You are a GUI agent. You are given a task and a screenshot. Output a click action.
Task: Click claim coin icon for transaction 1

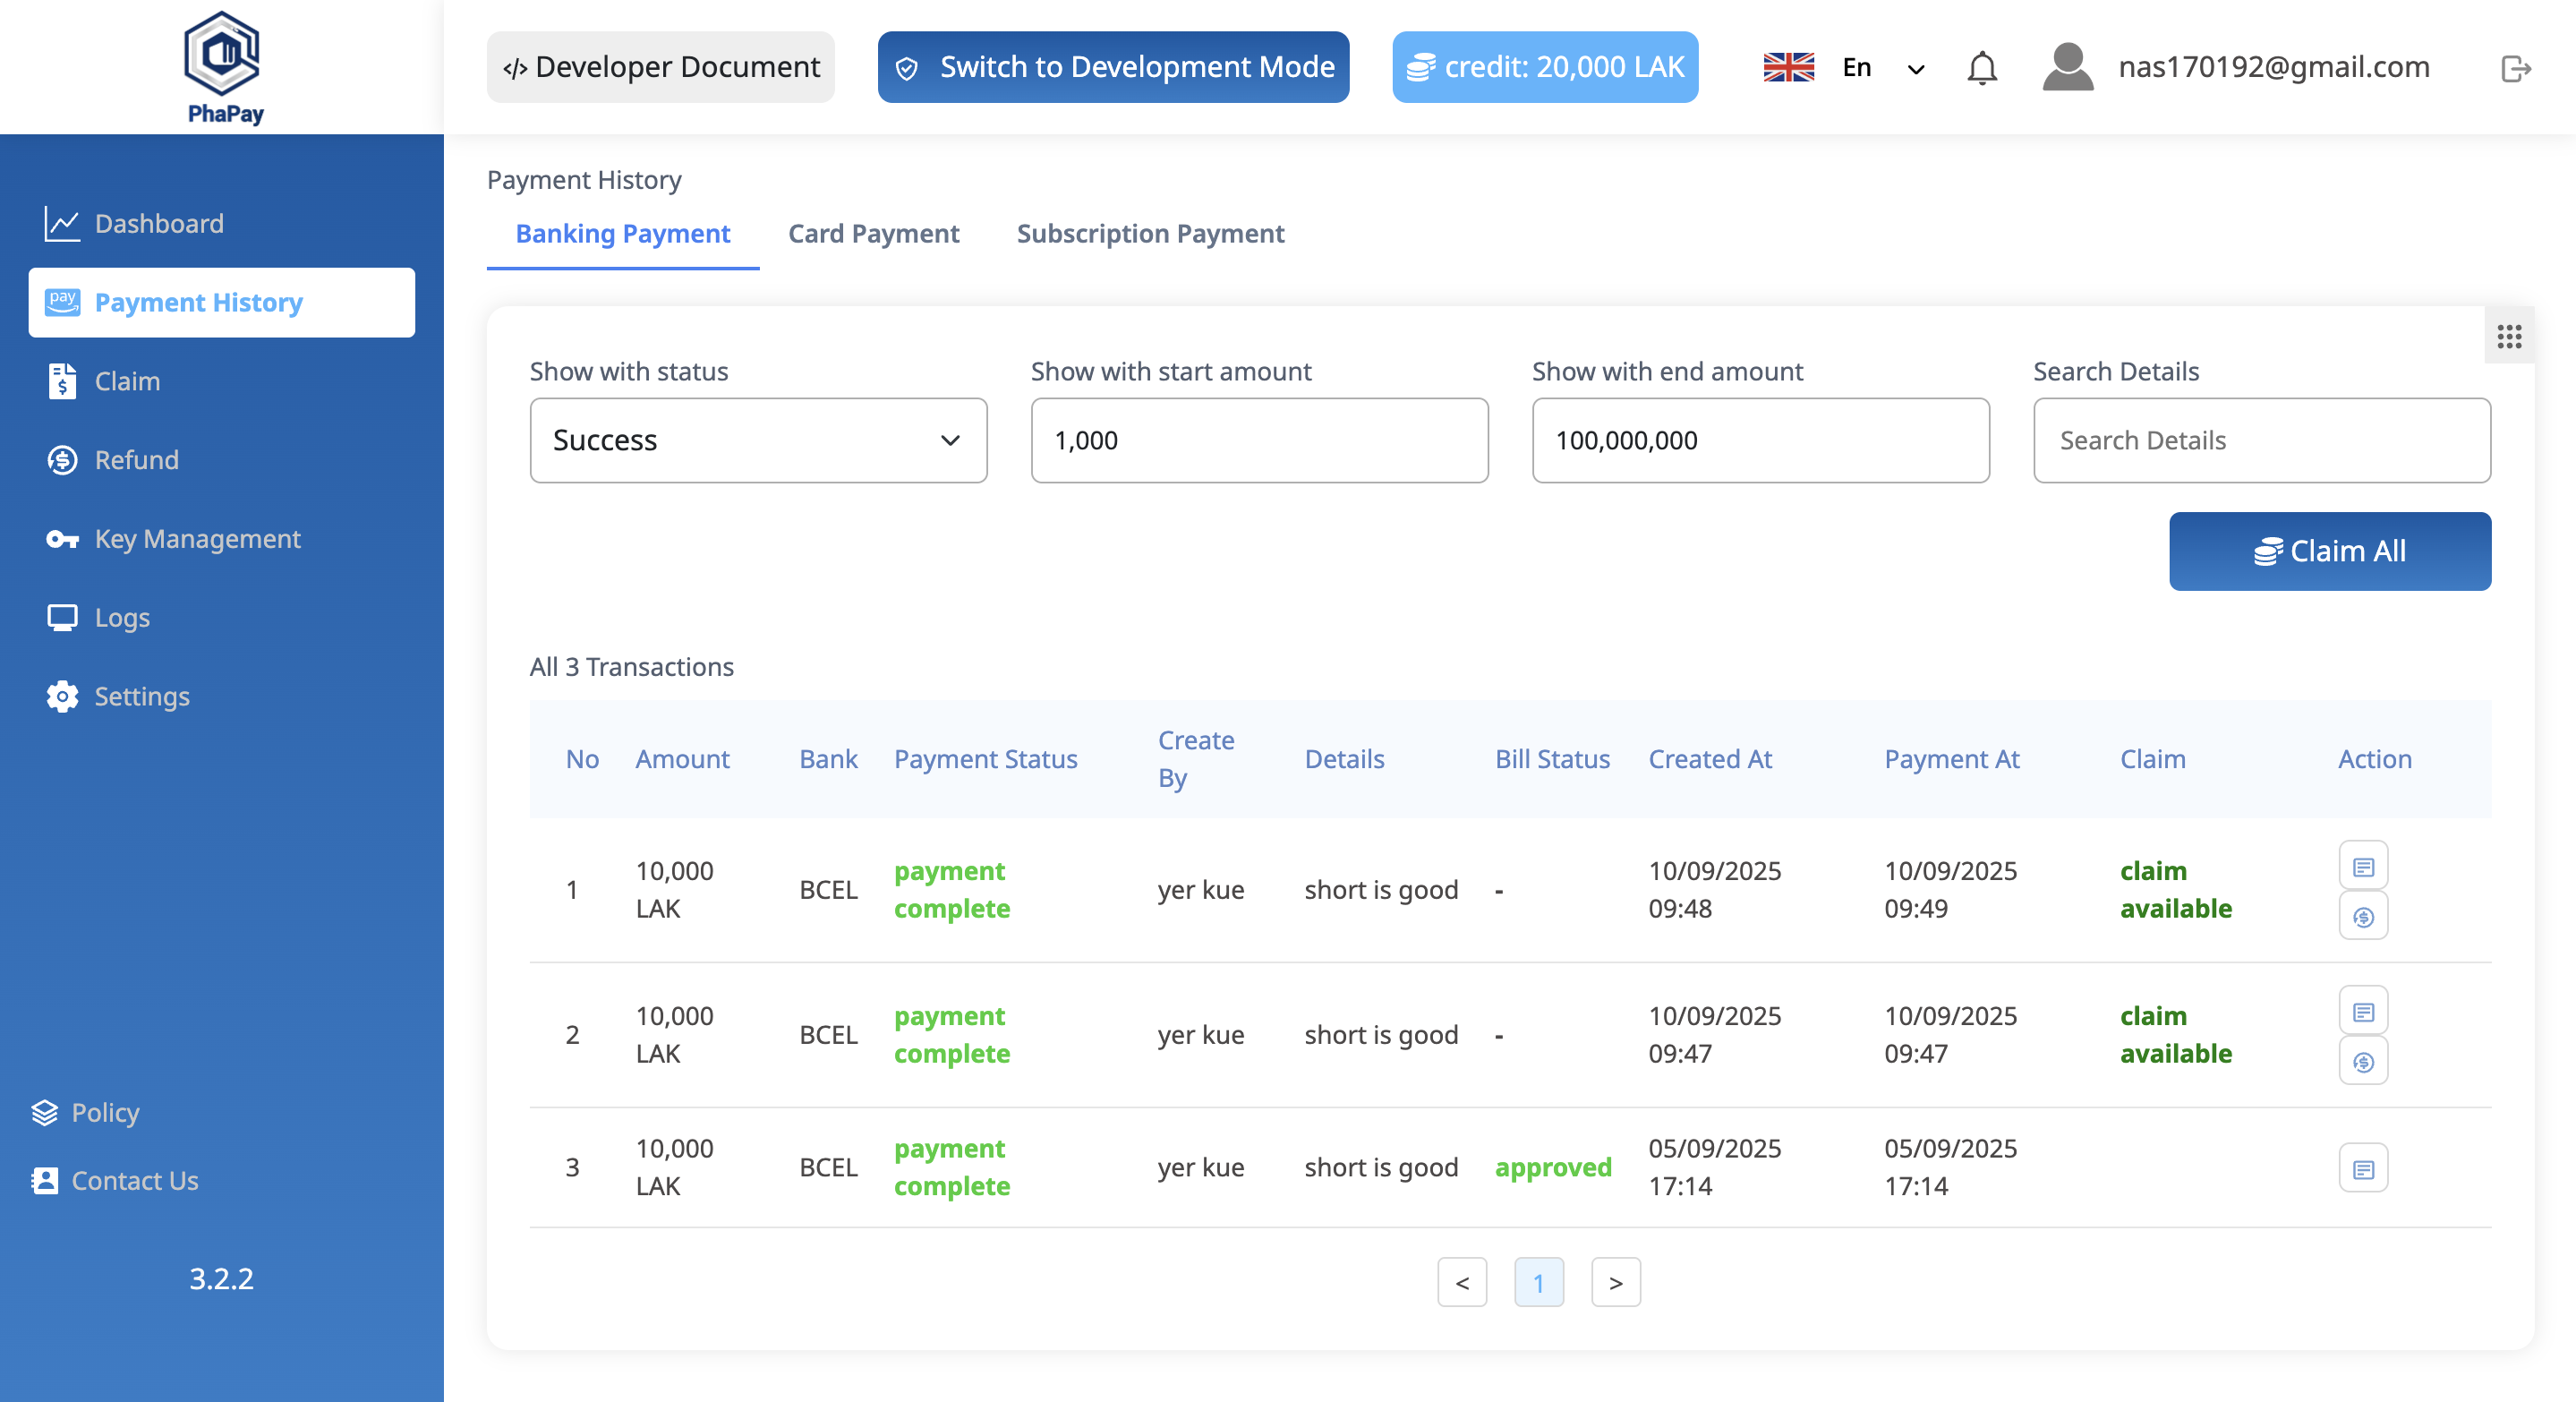tap(2362, 916)
